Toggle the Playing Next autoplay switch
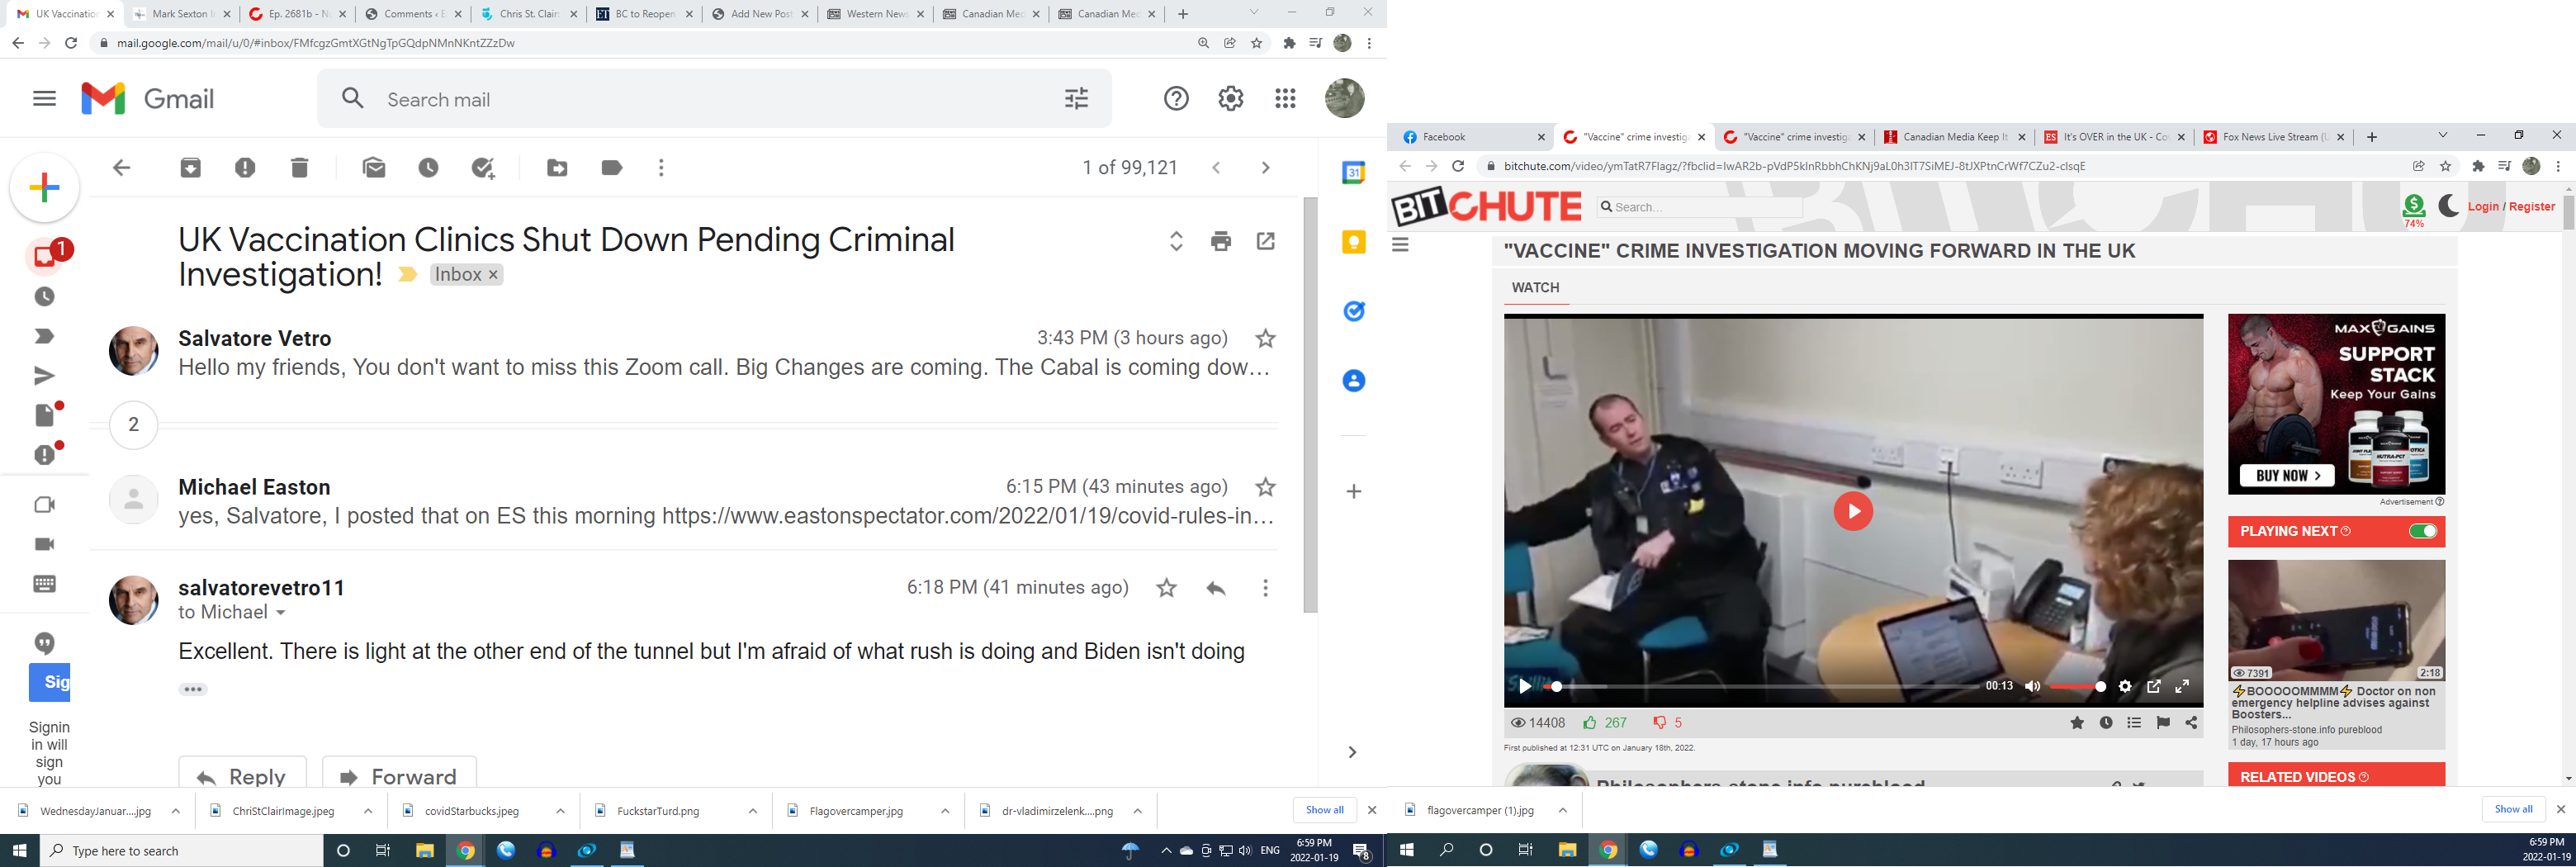This screenshot has height=867, width=2576. (2422, 531)
